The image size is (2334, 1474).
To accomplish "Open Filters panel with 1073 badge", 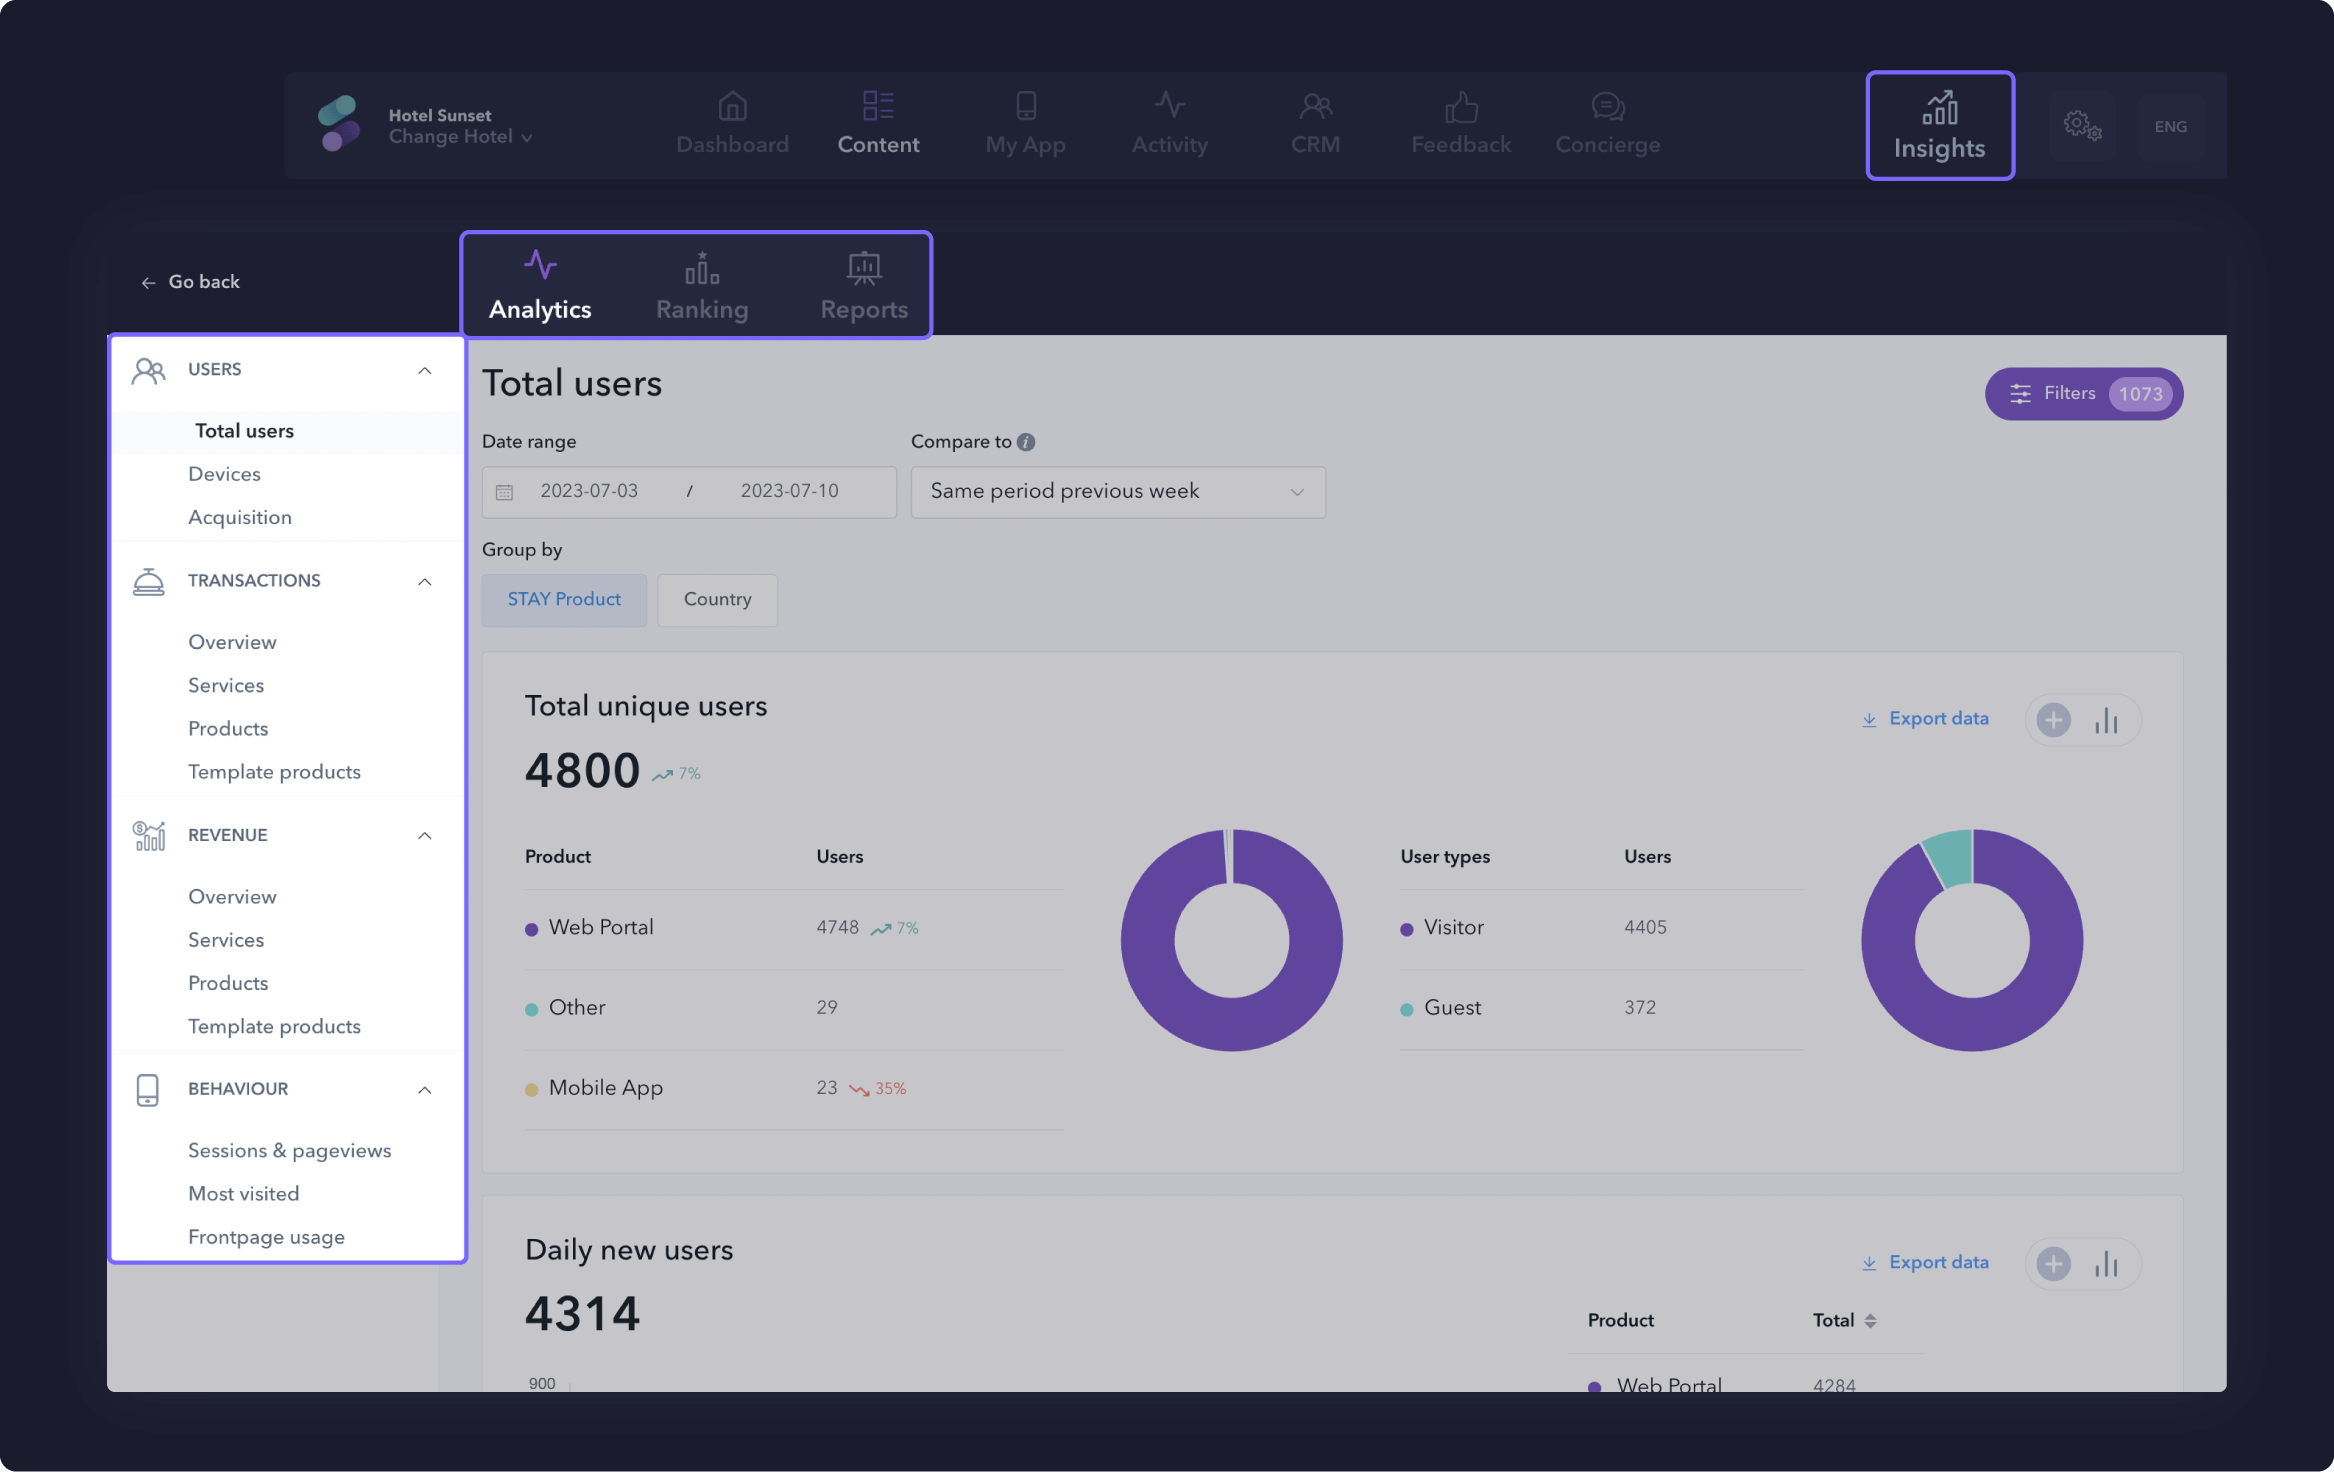I will pyautogui.click(x=2083, y=394).
